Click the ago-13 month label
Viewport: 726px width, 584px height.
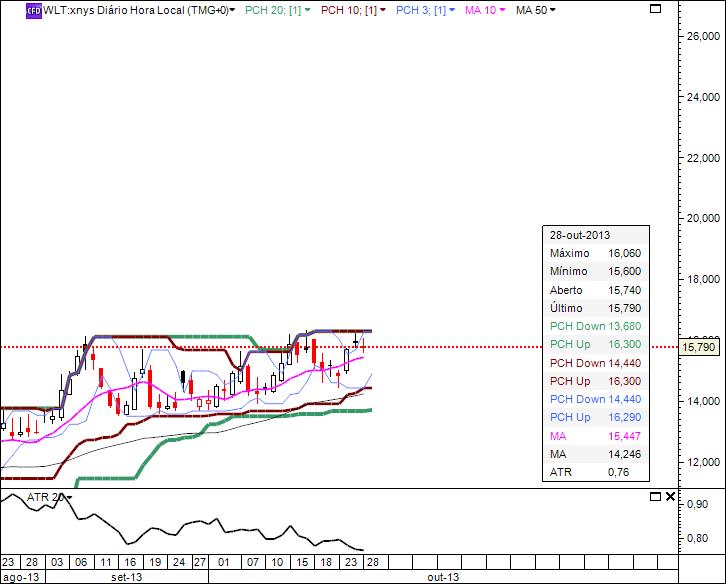click(21, 577)
